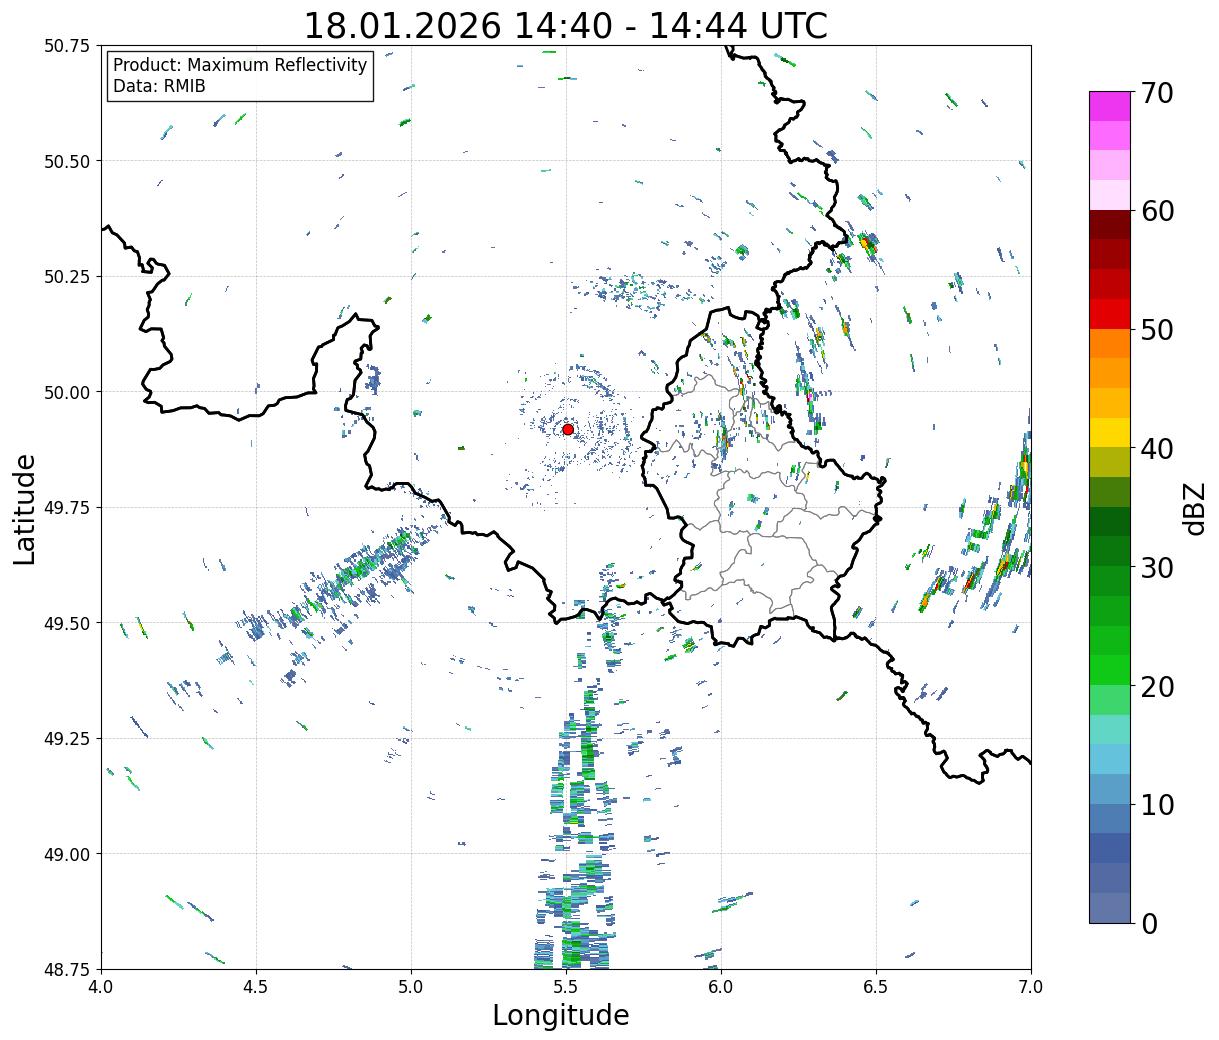Viewport: 1219px width, 1040px height.
Task: Click the 'Longitude' axis label
Action: (561, 1015)
